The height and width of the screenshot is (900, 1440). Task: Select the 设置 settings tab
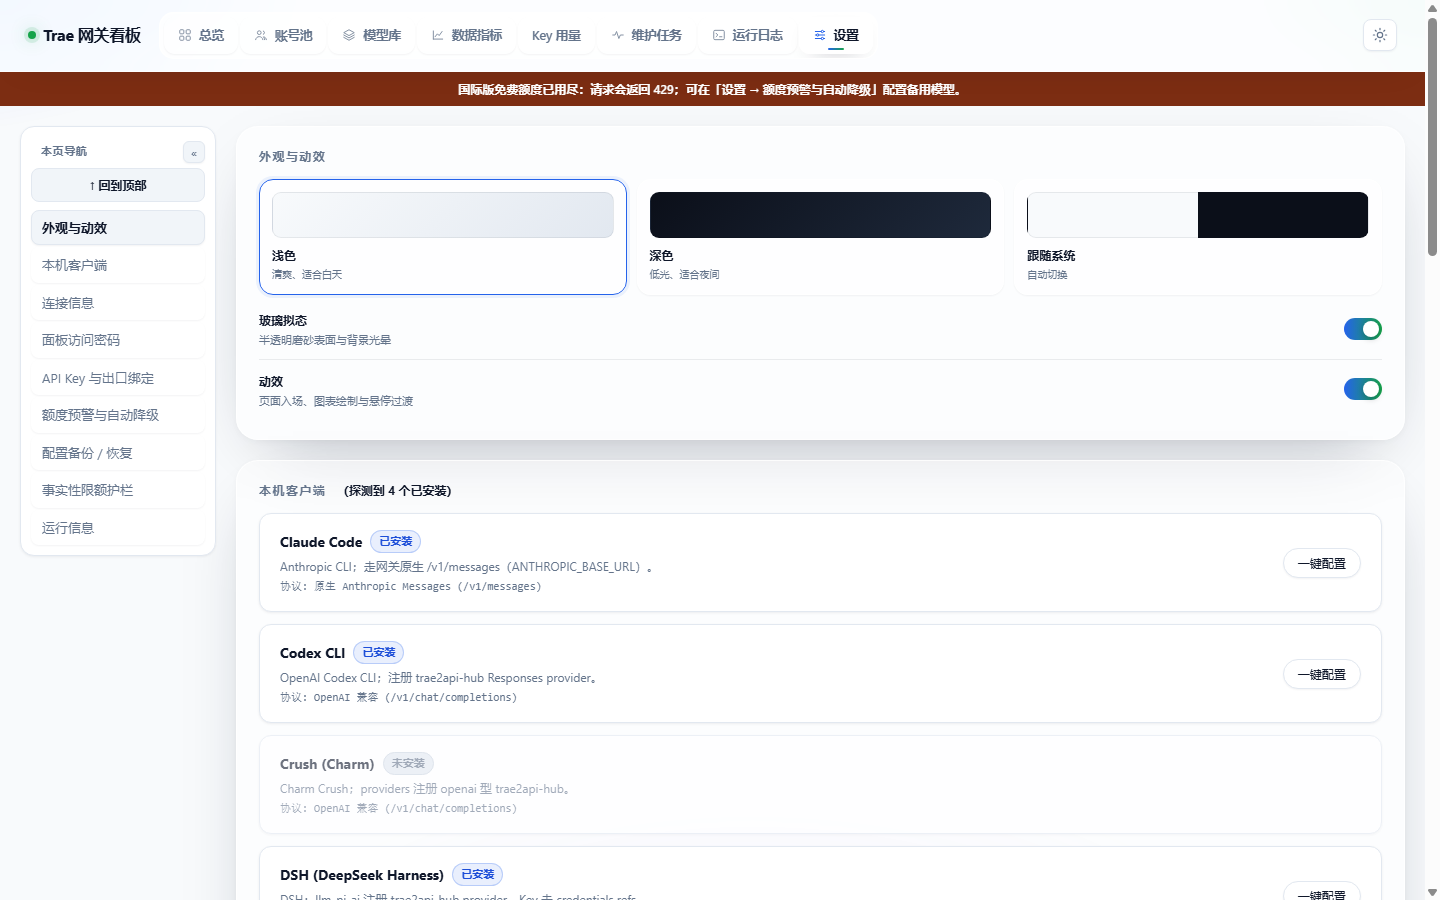836,35
